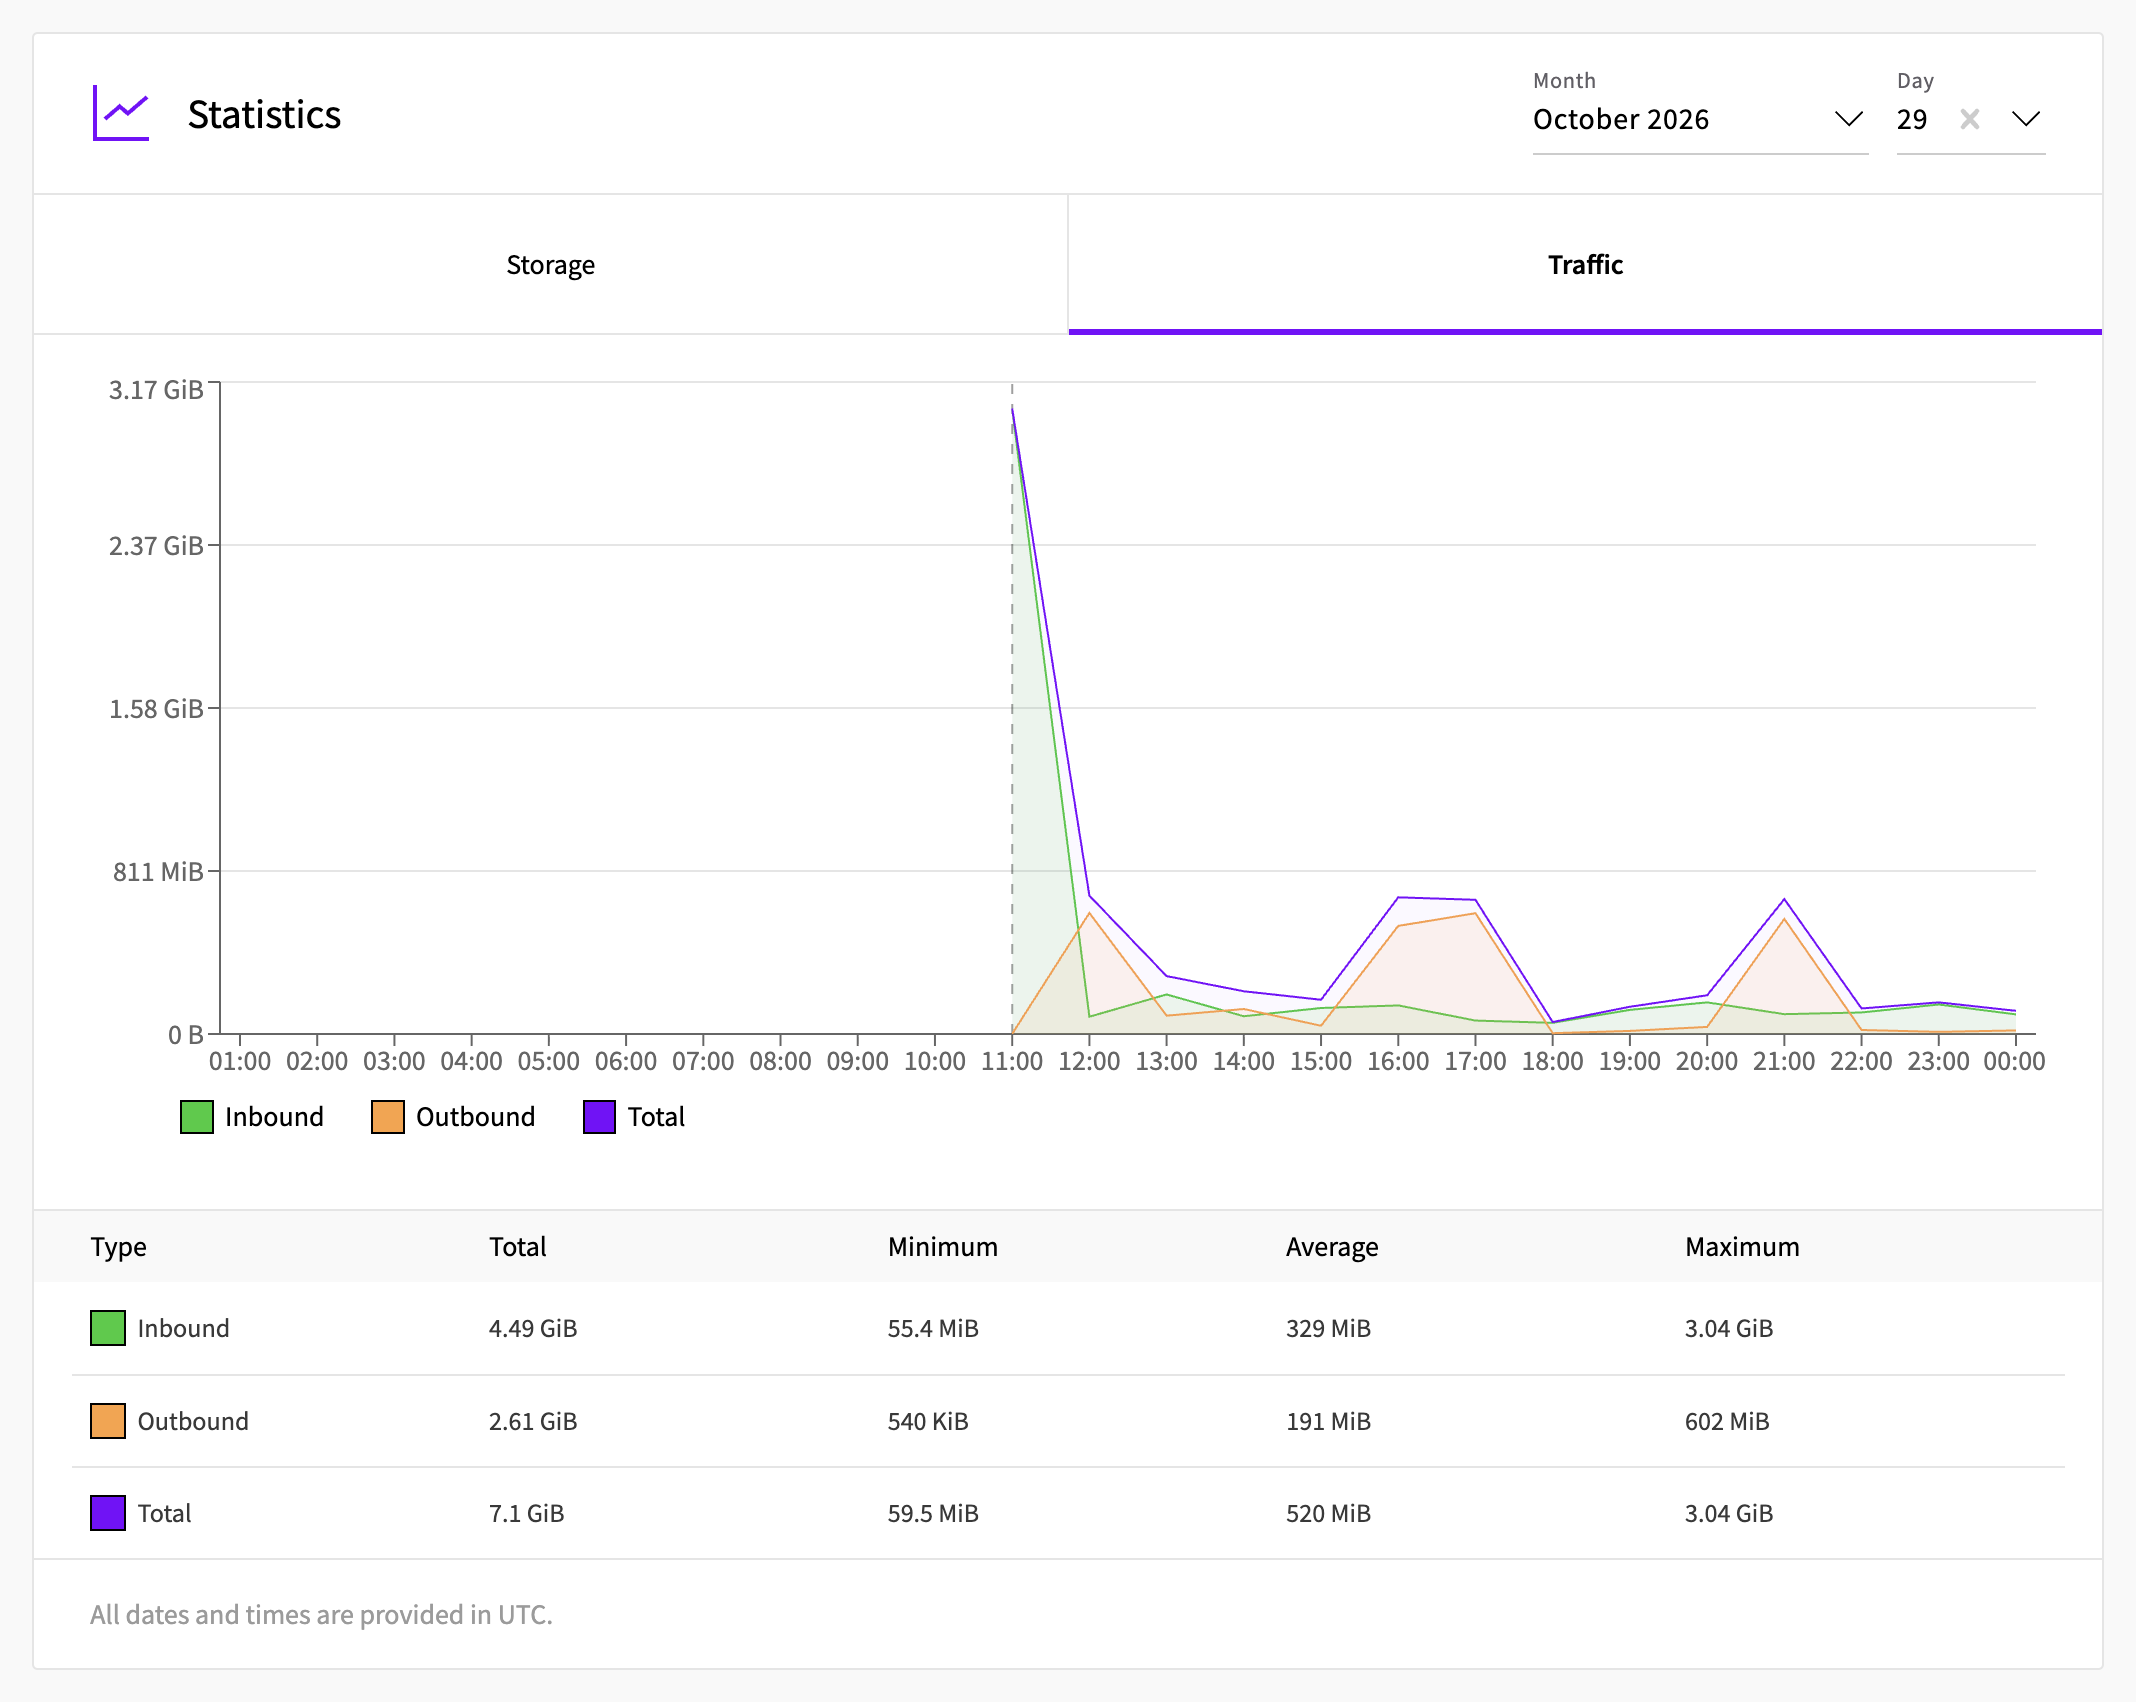Screen dimensions: 2136x1702
Task: Click the Inbound average 329 MiB
Action: tap(1328, 1328)
